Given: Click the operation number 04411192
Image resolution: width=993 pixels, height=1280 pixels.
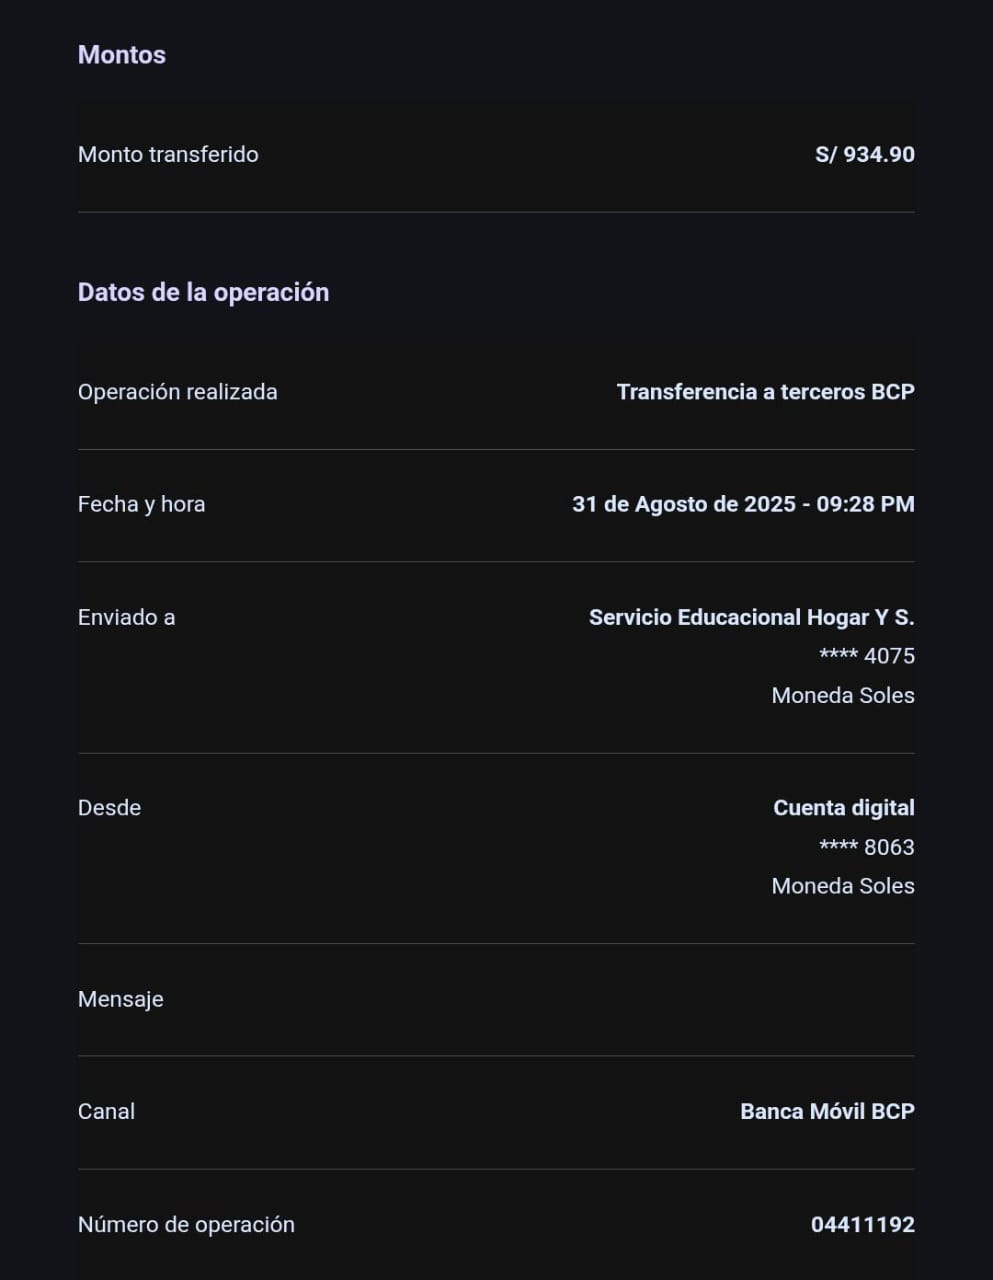Looking at the screenshot, I should (862, 1224).
